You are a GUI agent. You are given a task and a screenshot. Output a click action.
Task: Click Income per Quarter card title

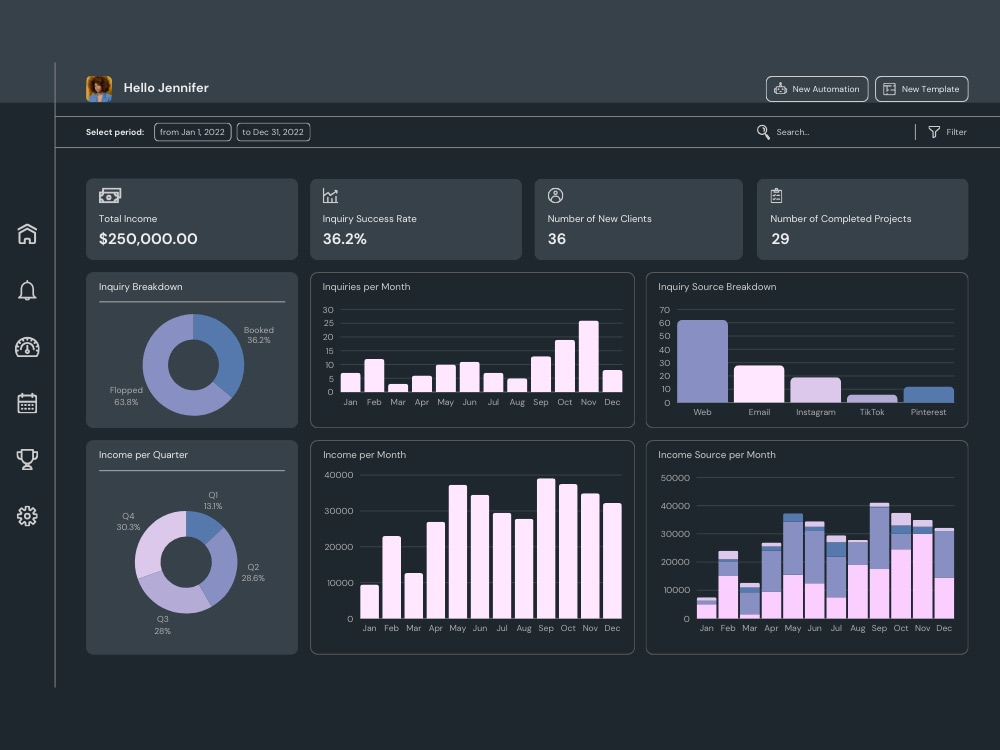[x=143, y=455]
